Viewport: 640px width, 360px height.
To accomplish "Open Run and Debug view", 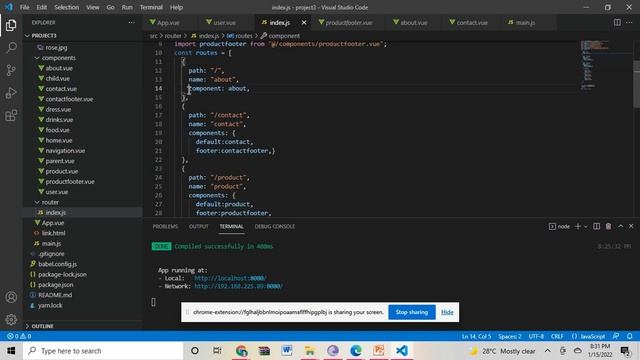I will [x=11, y=93].
